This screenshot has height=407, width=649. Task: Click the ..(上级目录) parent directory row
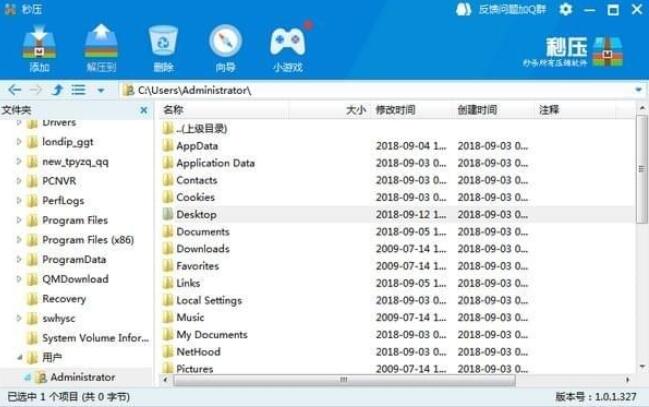[x=397, y=128]
